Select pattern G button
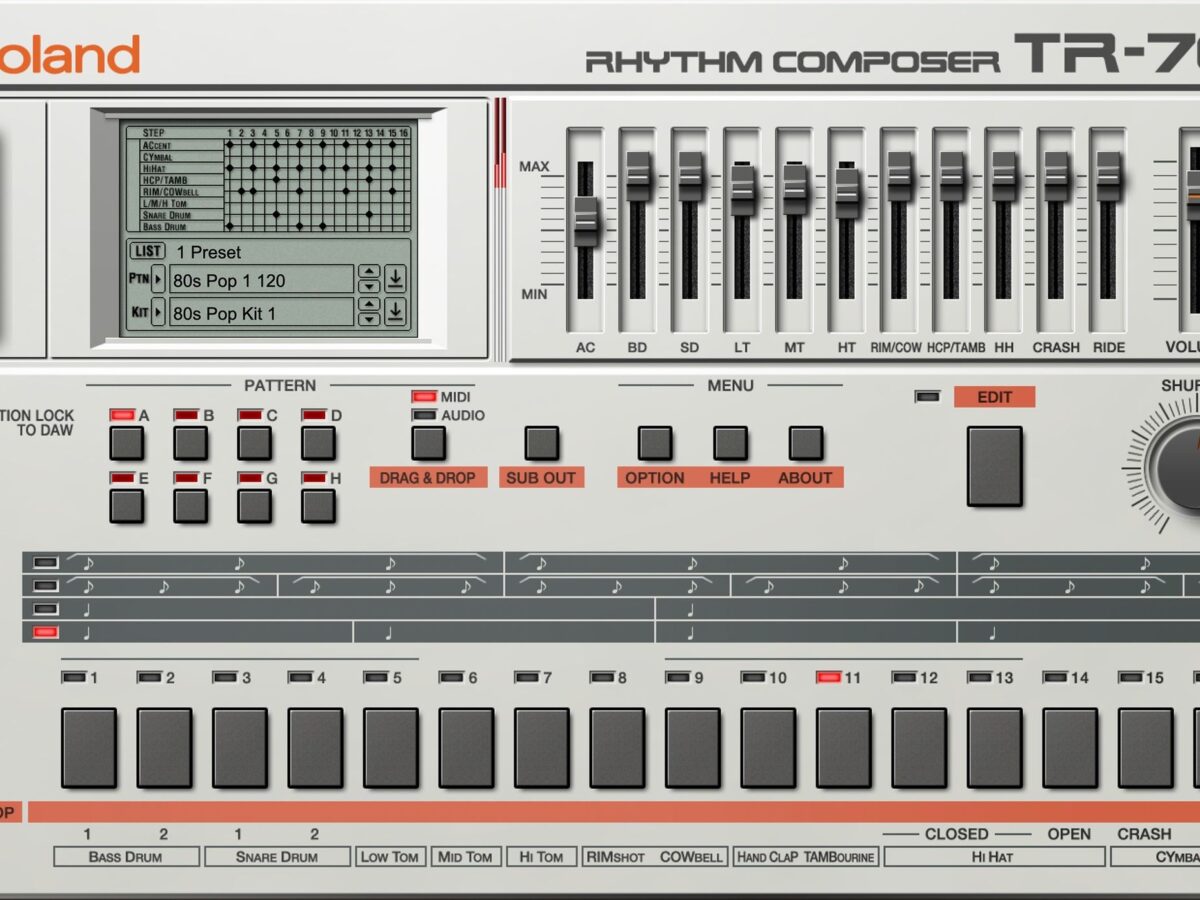Viewport: 1200px width, 900px height. pos(255,506)
